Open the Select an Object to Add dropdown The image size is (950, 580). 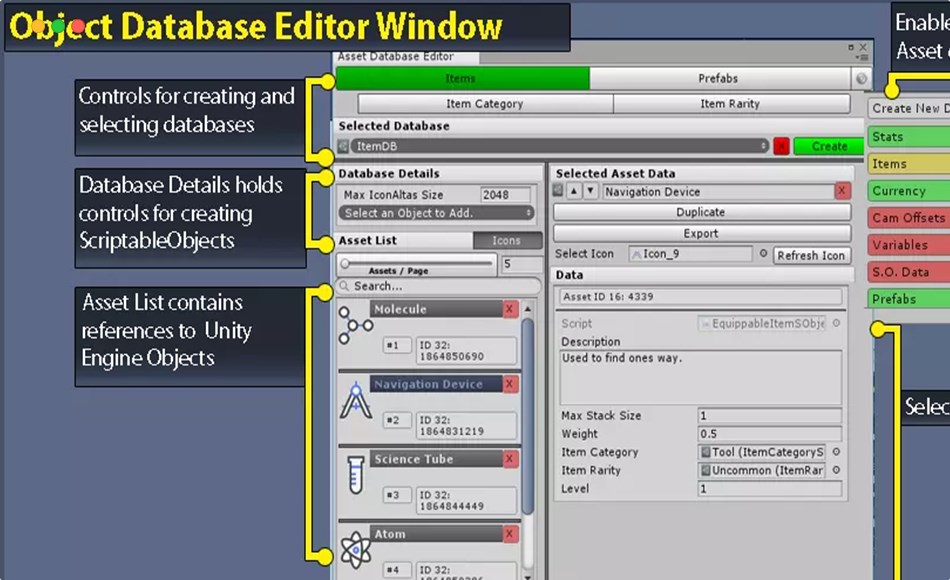[436, 214]
